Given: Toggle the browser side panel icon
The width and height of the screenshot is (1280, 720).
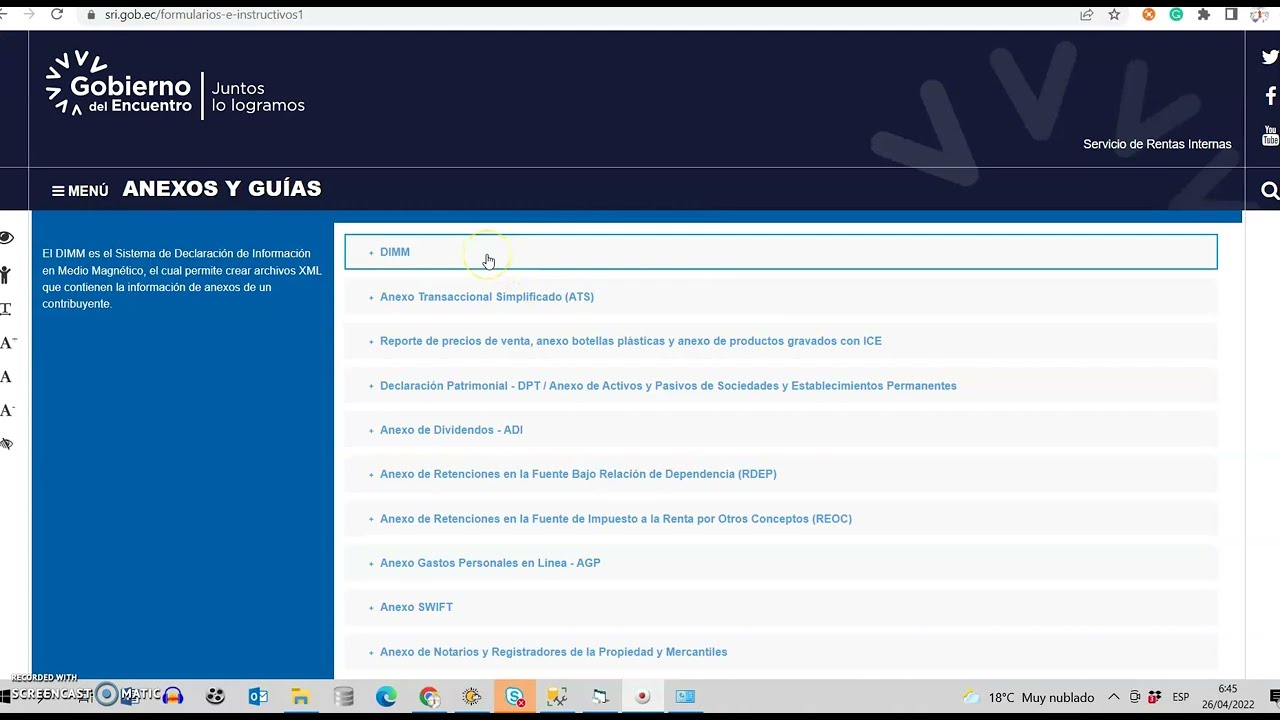Looking at the screenshot, I should (1231, 15).
